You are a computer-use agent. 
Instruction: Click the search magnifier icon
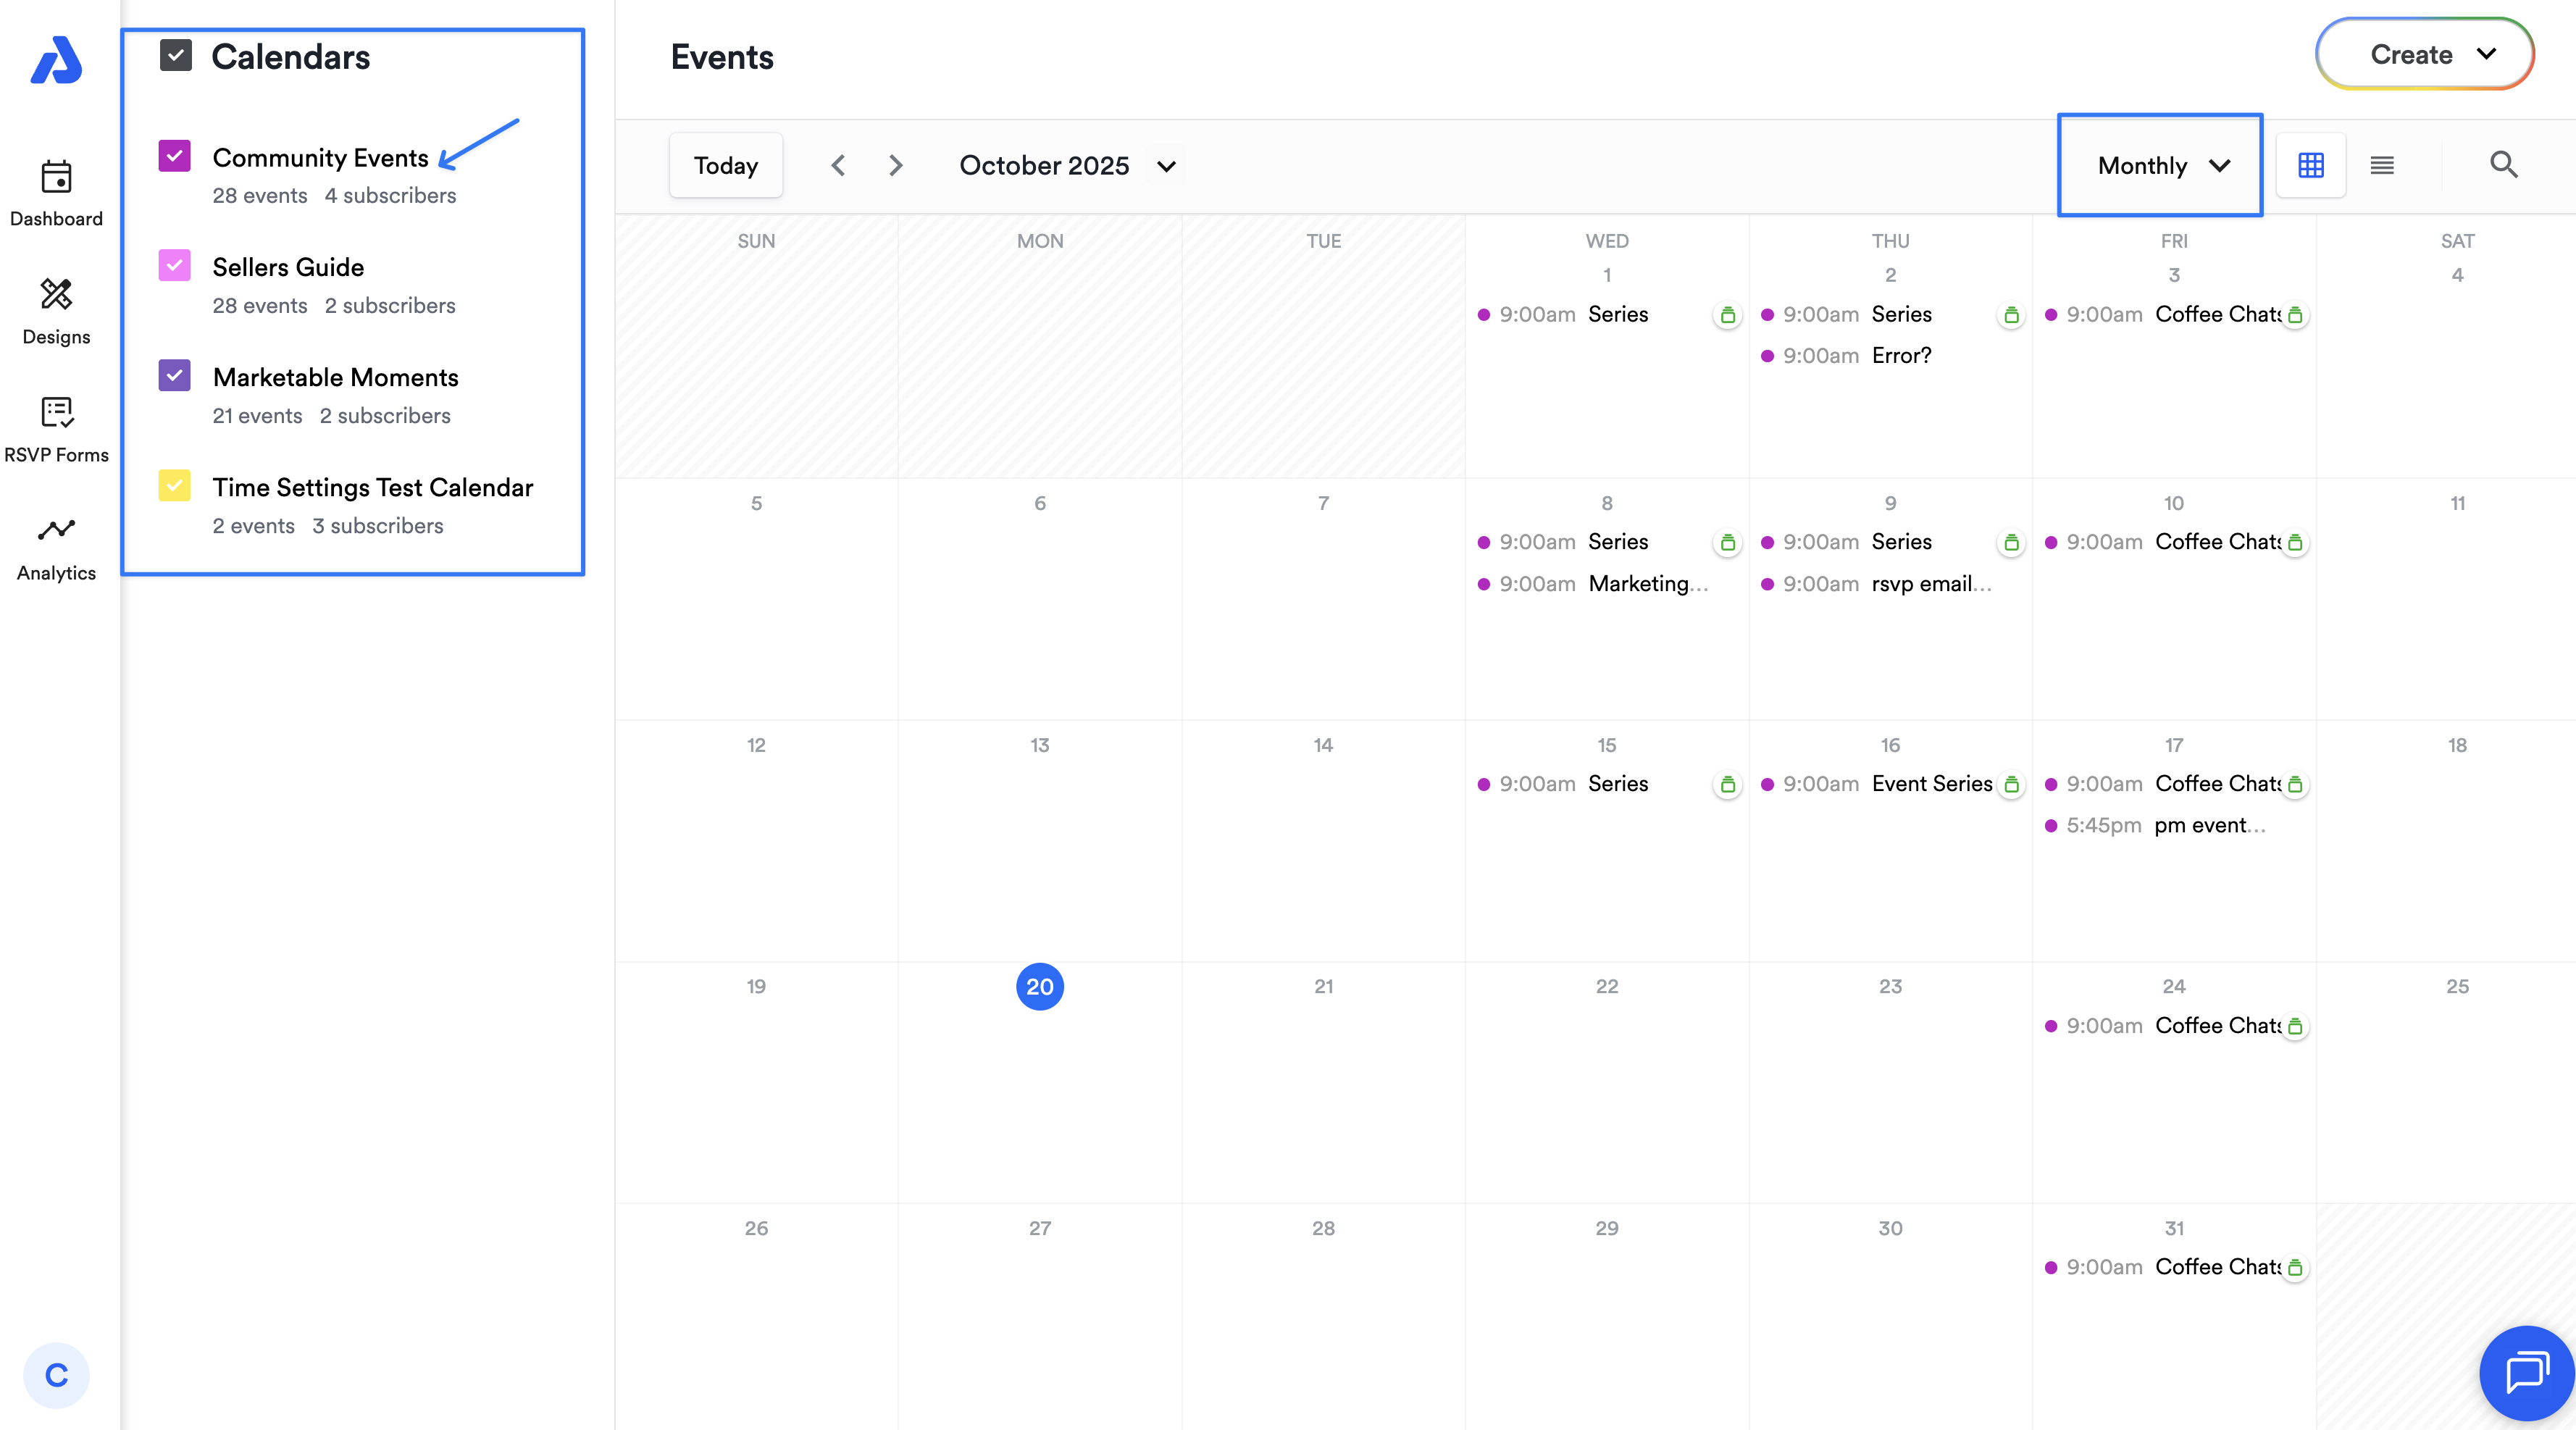pos(2503,165)
